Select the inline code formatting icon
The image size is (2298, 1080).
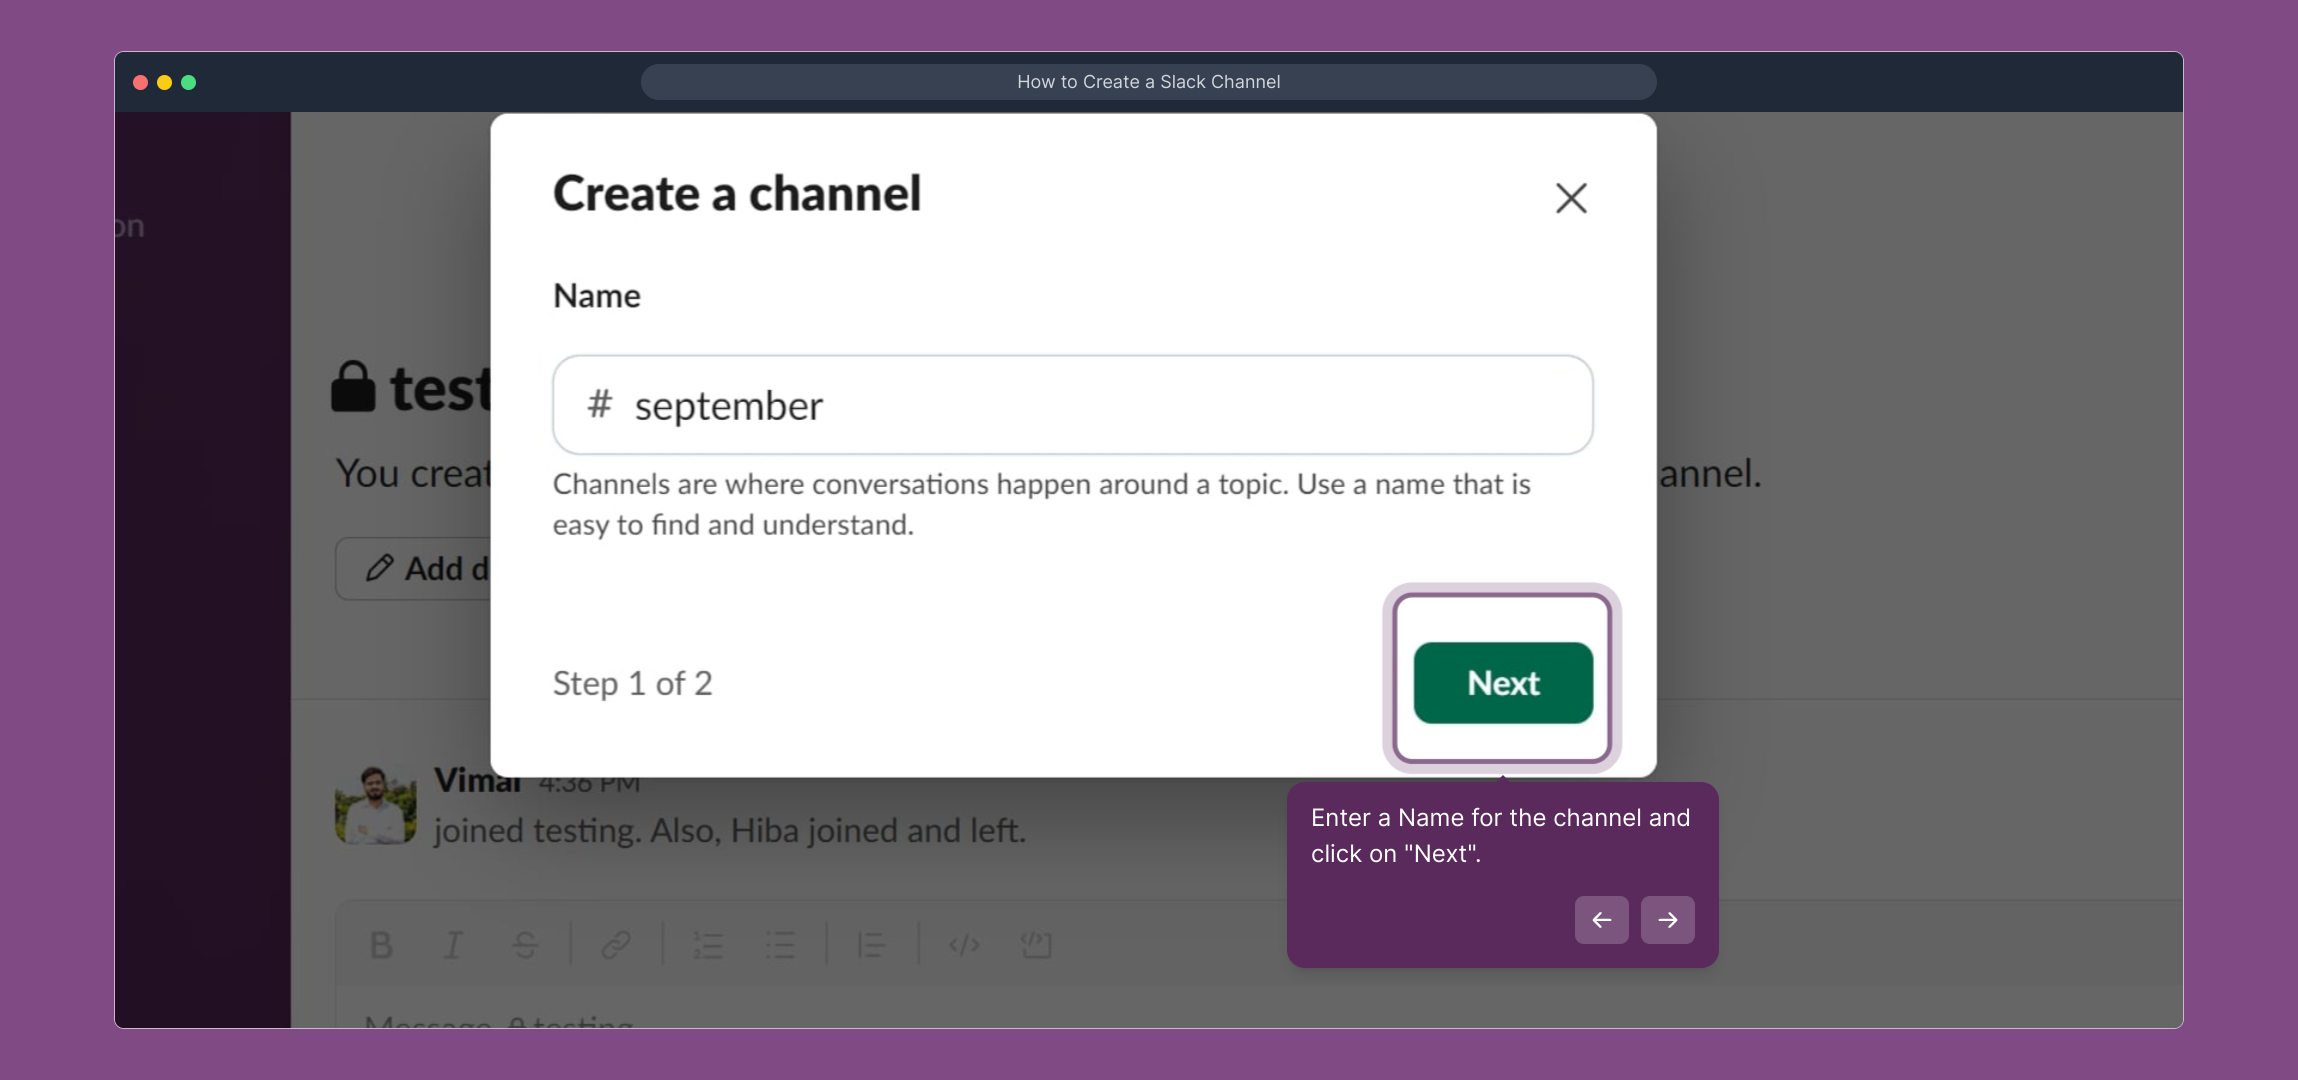click(963, 945)
